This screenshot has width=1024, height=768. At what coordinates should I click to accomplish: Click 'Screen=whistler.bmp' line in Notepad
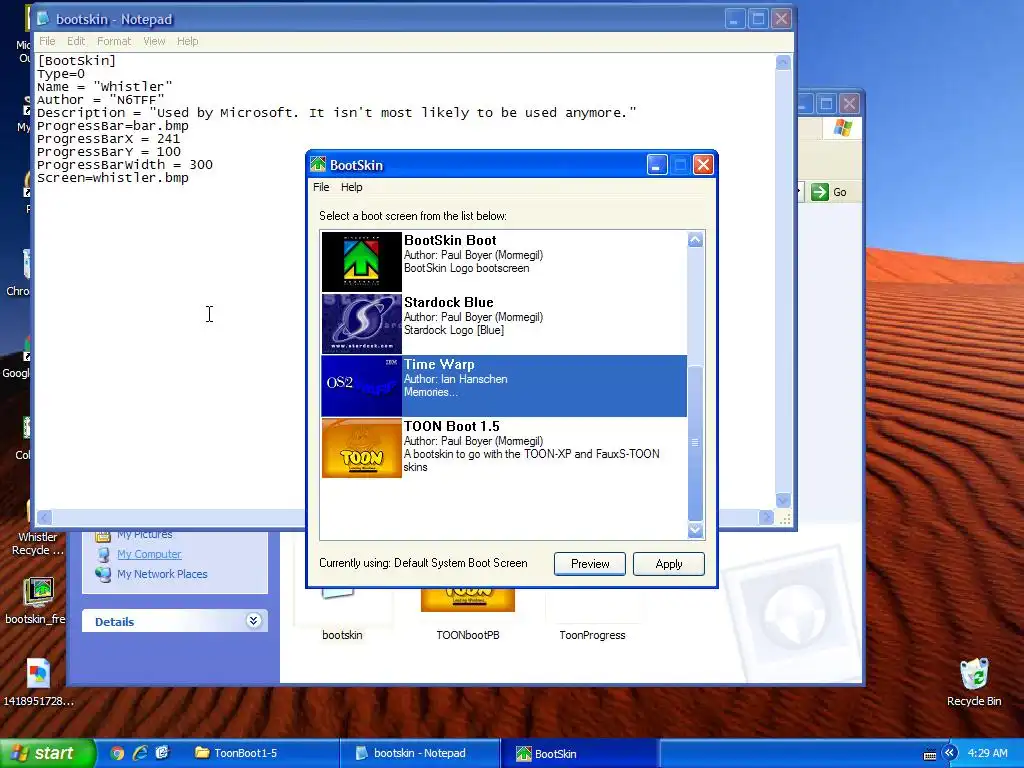113,178
